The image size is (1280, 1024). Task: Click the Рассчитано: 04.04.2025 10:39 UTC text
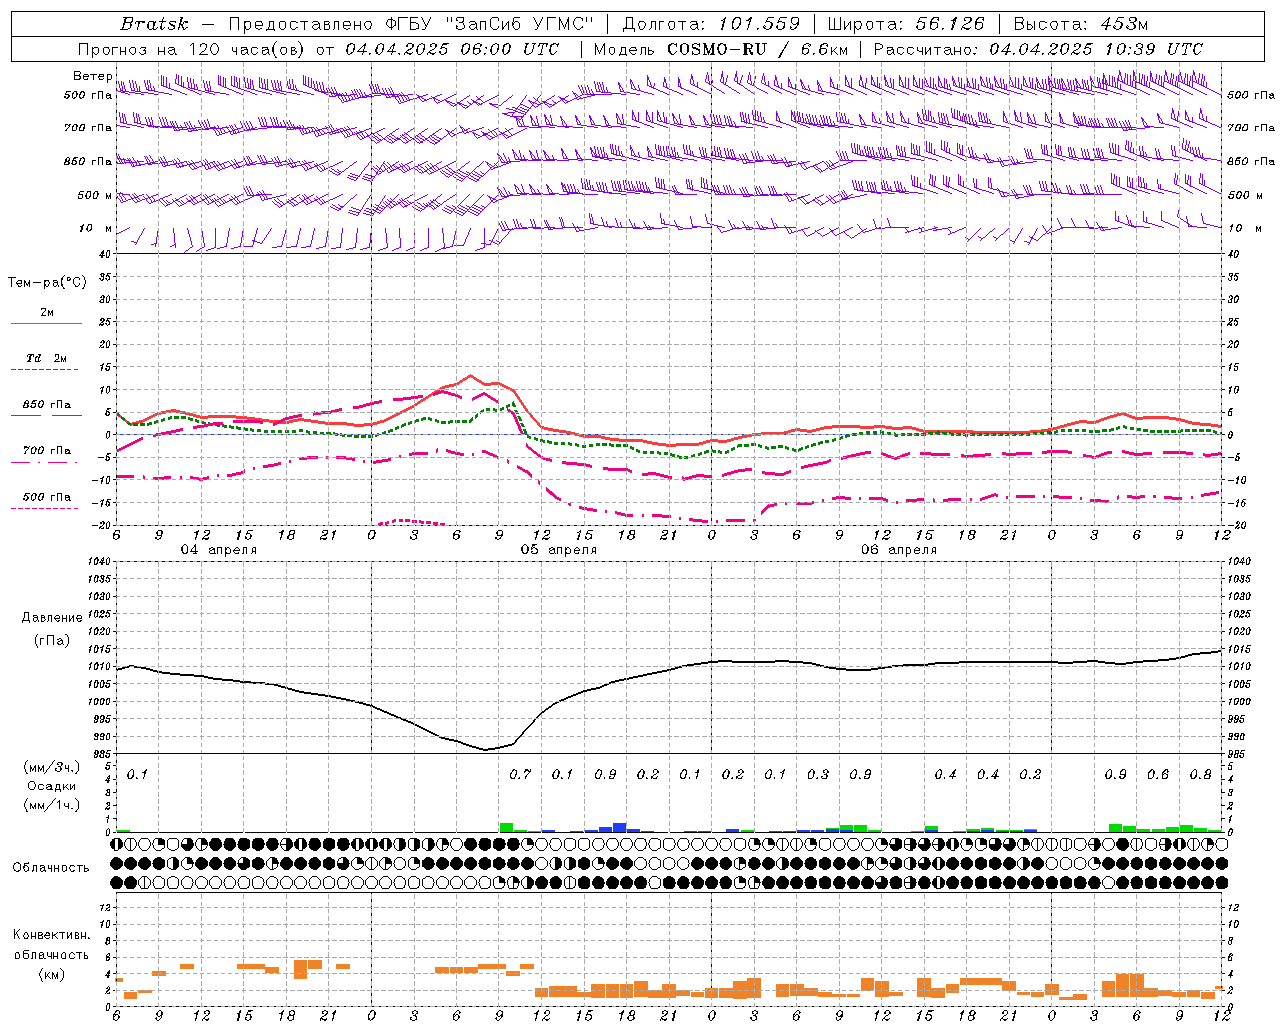tap(1038, 49)
